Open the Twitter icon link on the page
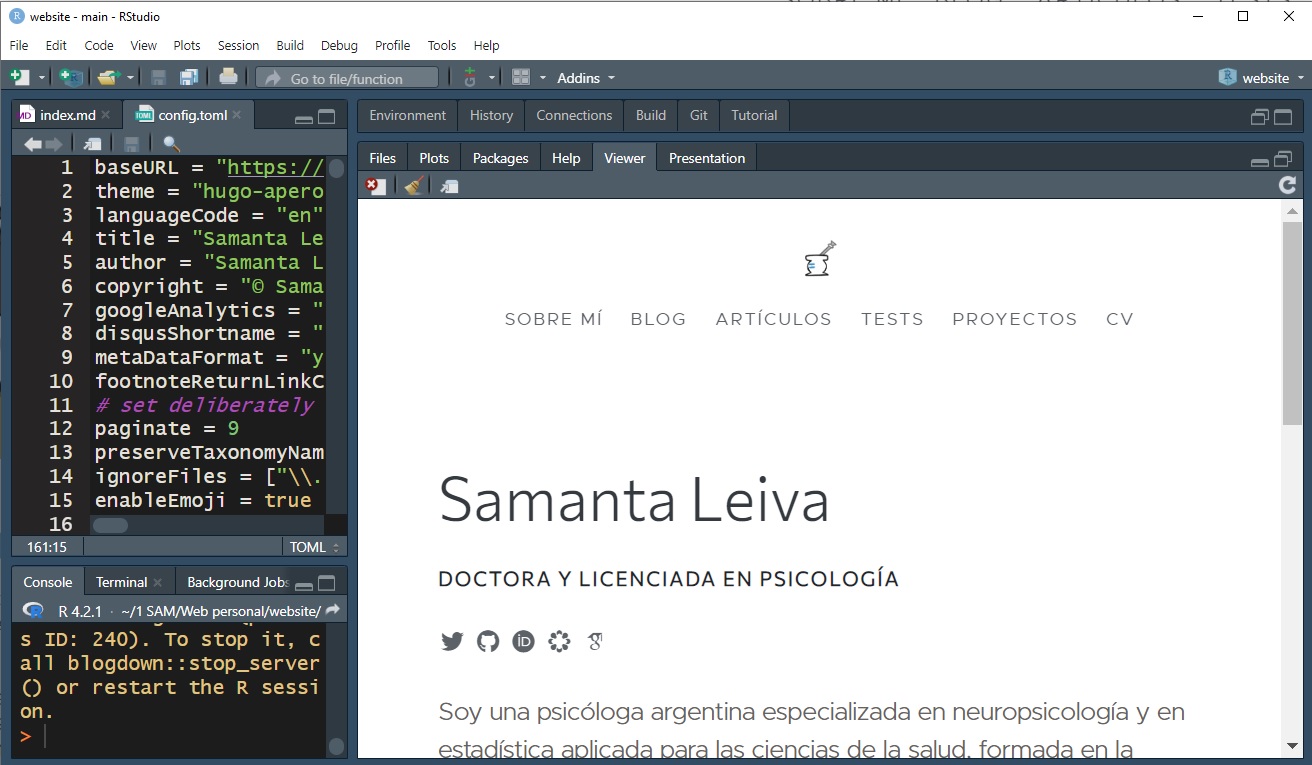This screenshot has height=765, width=1312. (452, 641)
